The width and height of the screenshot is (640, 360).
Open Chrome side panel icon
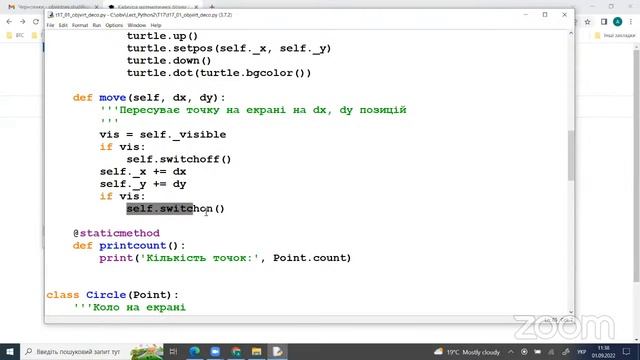pos(604,22)
